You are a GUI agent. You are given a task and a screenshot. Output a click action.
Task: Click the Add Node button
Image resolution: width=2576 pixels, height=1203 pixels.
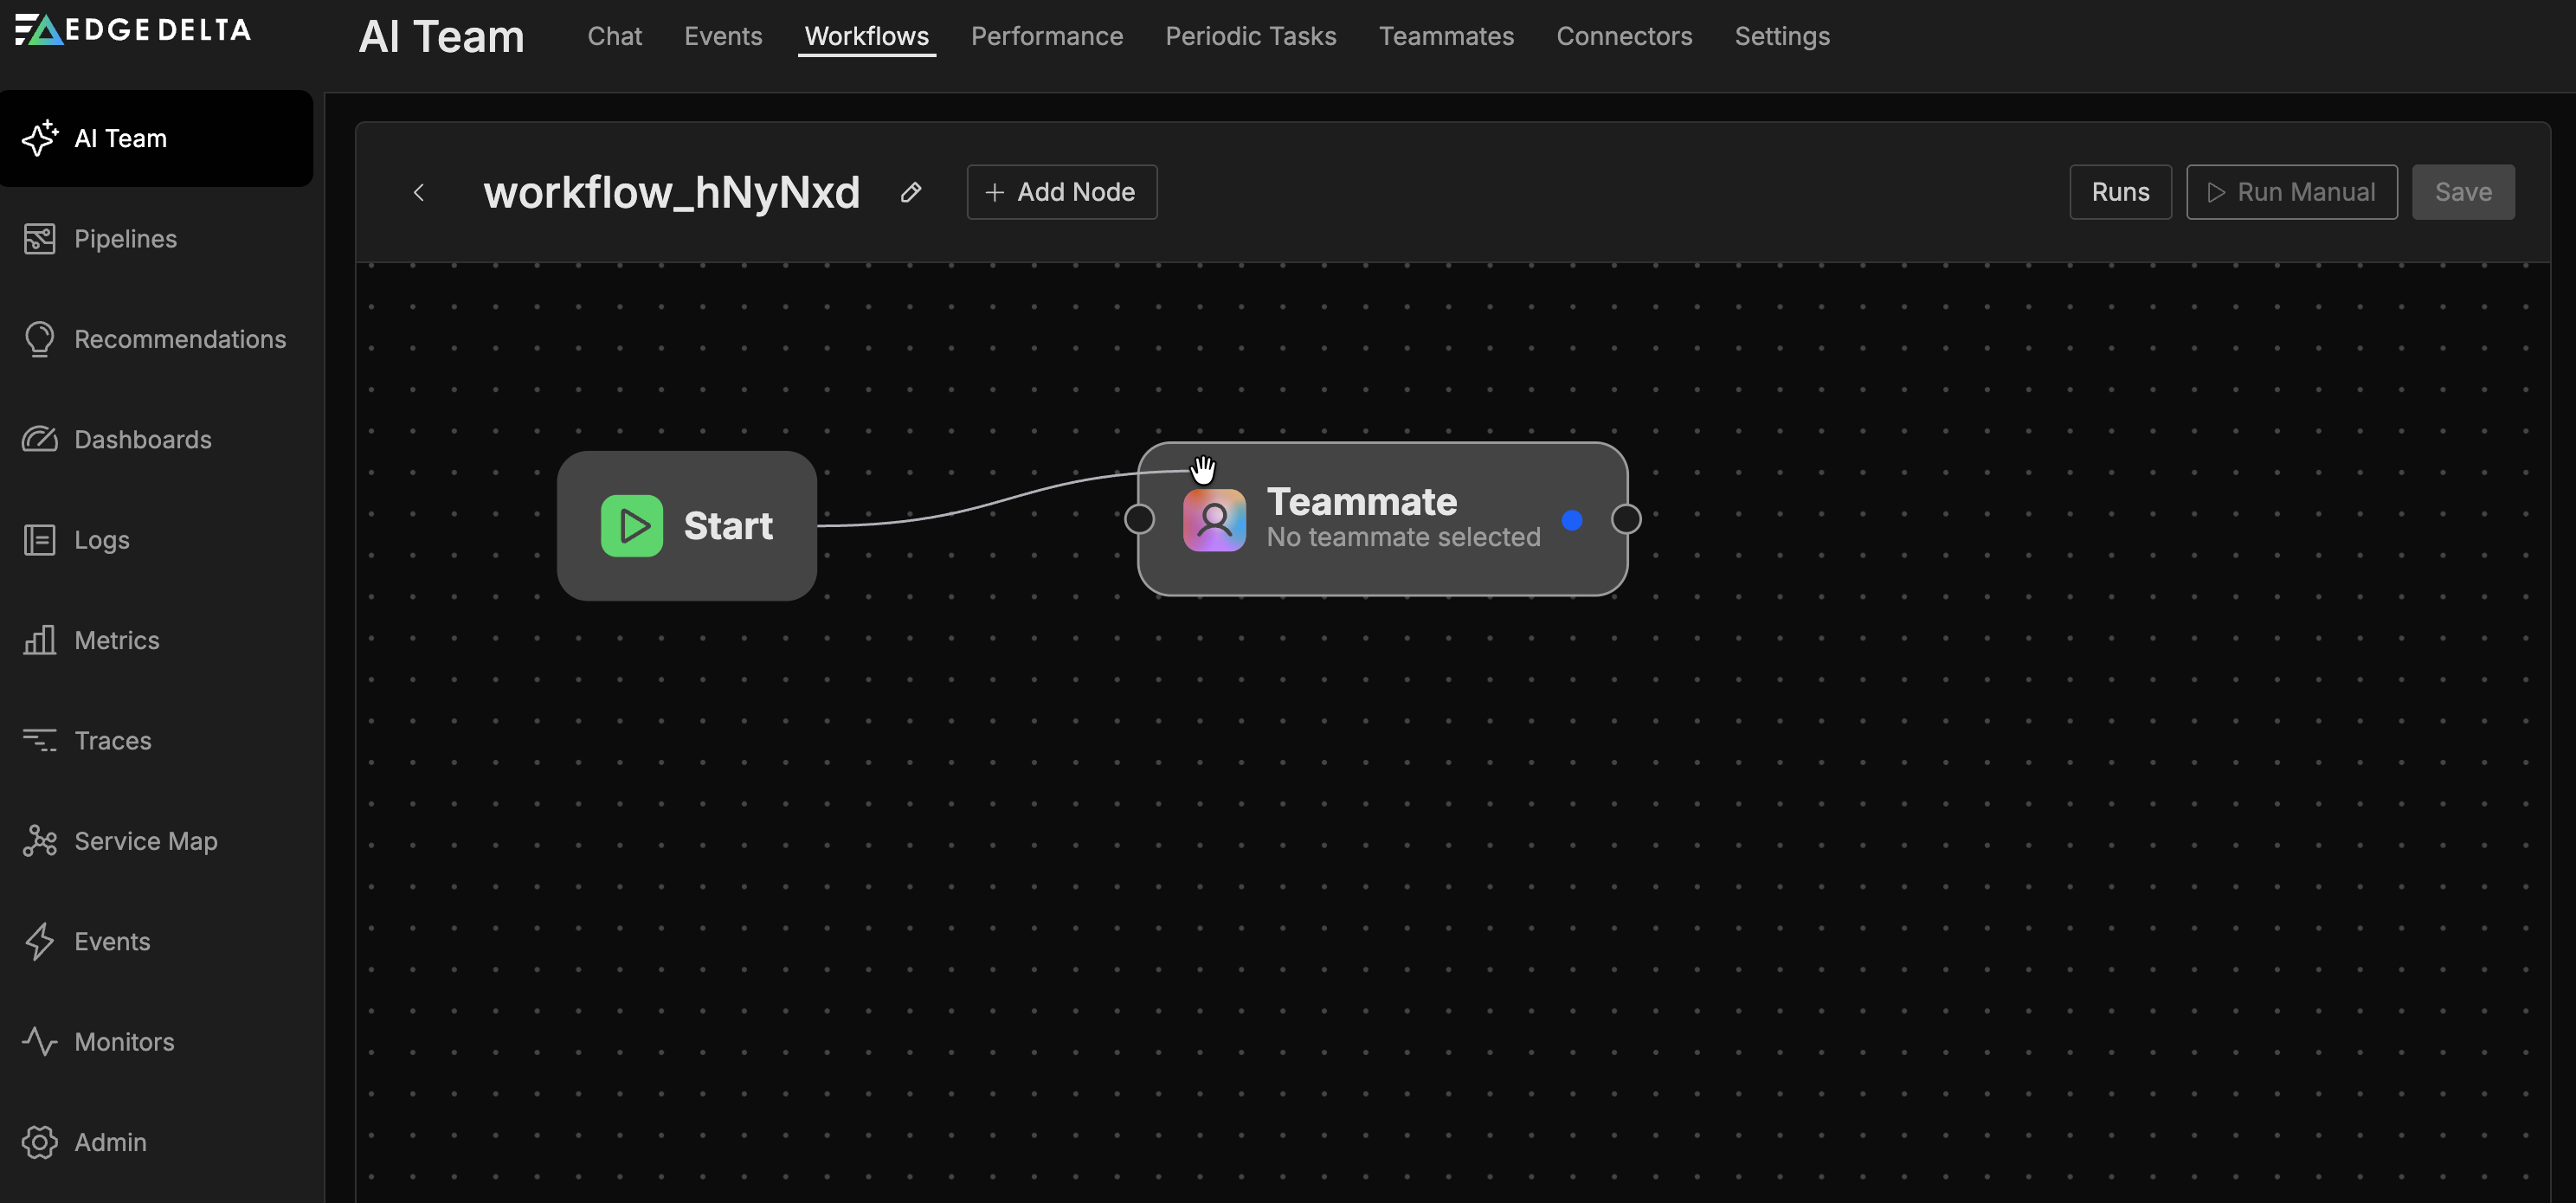coord(1061,192)
